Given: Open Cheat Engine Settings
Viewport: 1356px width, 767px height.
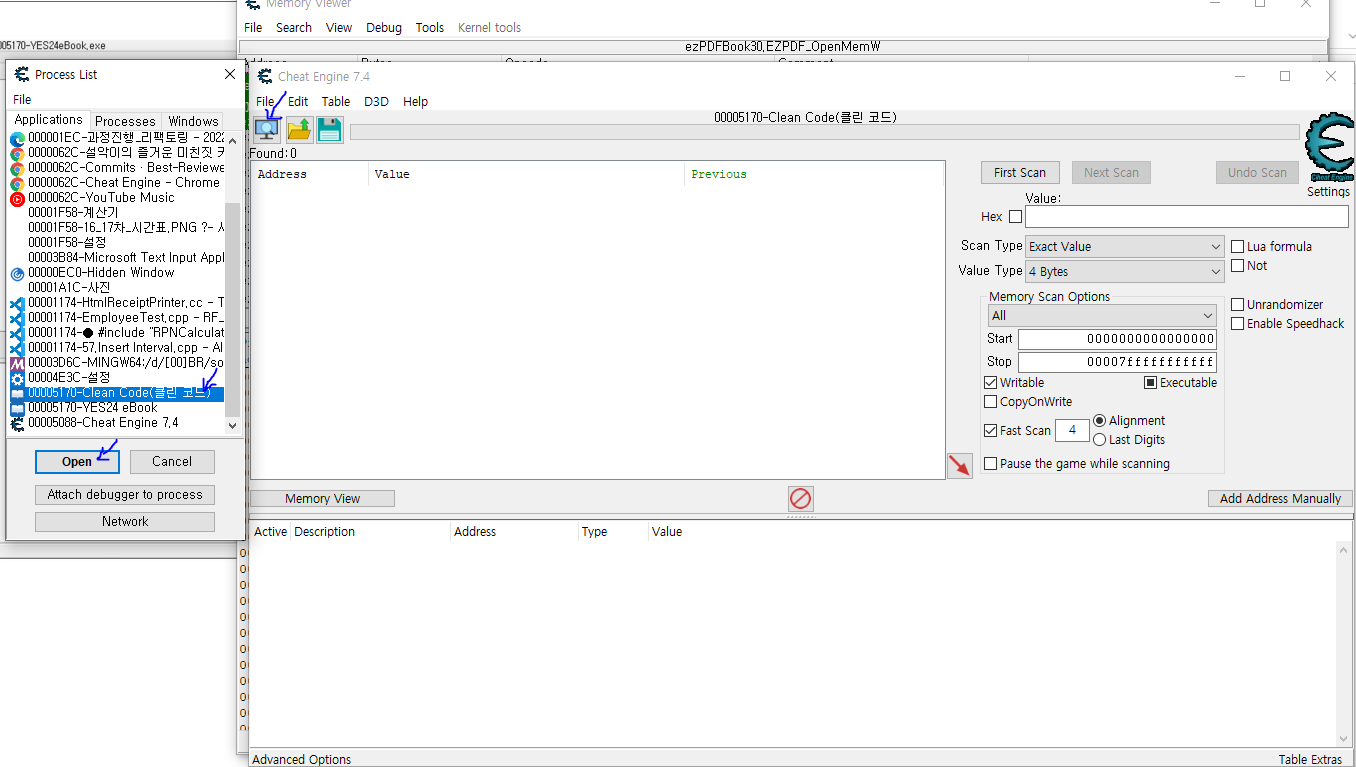Looking at the screenshot, I should pos(1328,192).
